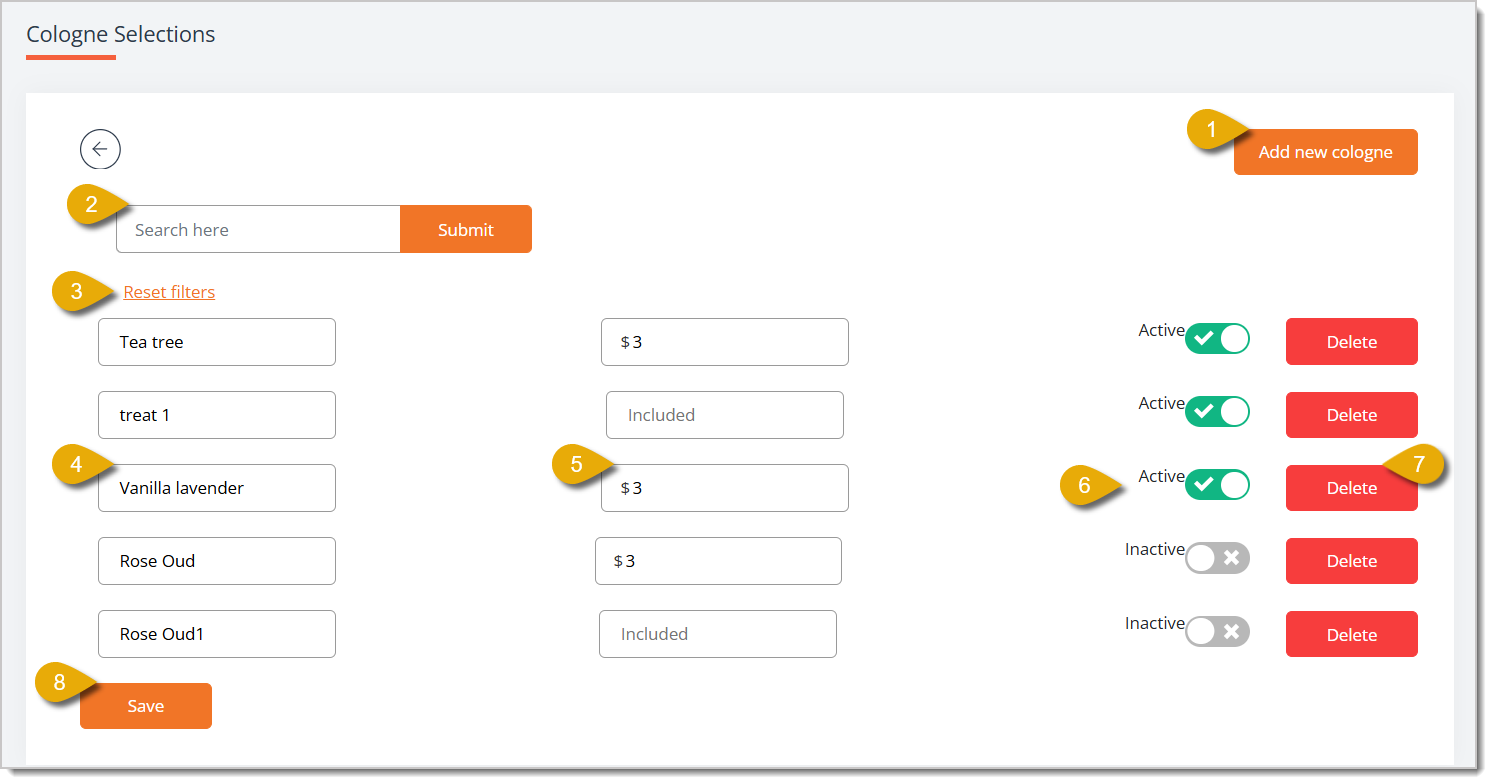The width and height of the screenshot is (1492, 784).
Task: Delete the Rose Oud1 cologne
Action: [x=1352, y=634]
